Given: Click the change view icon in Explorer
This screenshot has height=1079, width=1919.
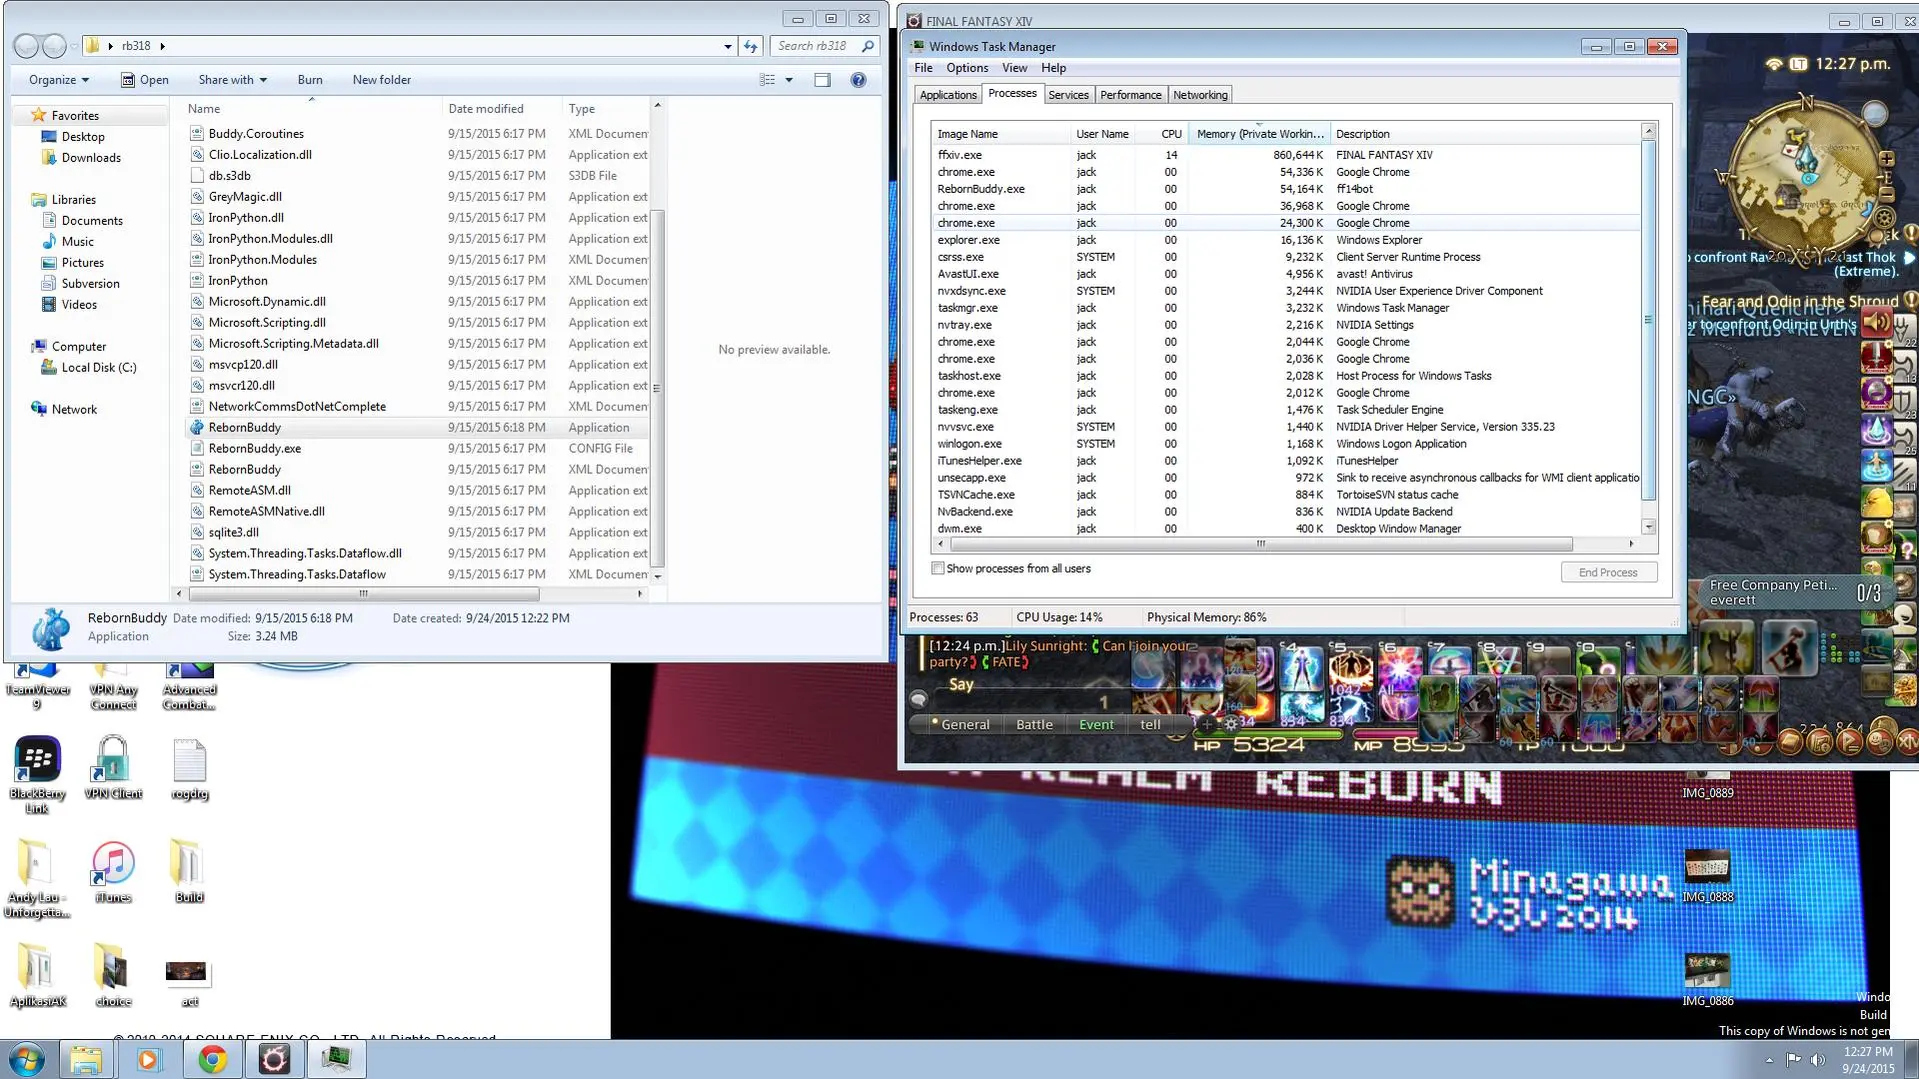Looking at the screenshot, I should click(x=767, y=80).
